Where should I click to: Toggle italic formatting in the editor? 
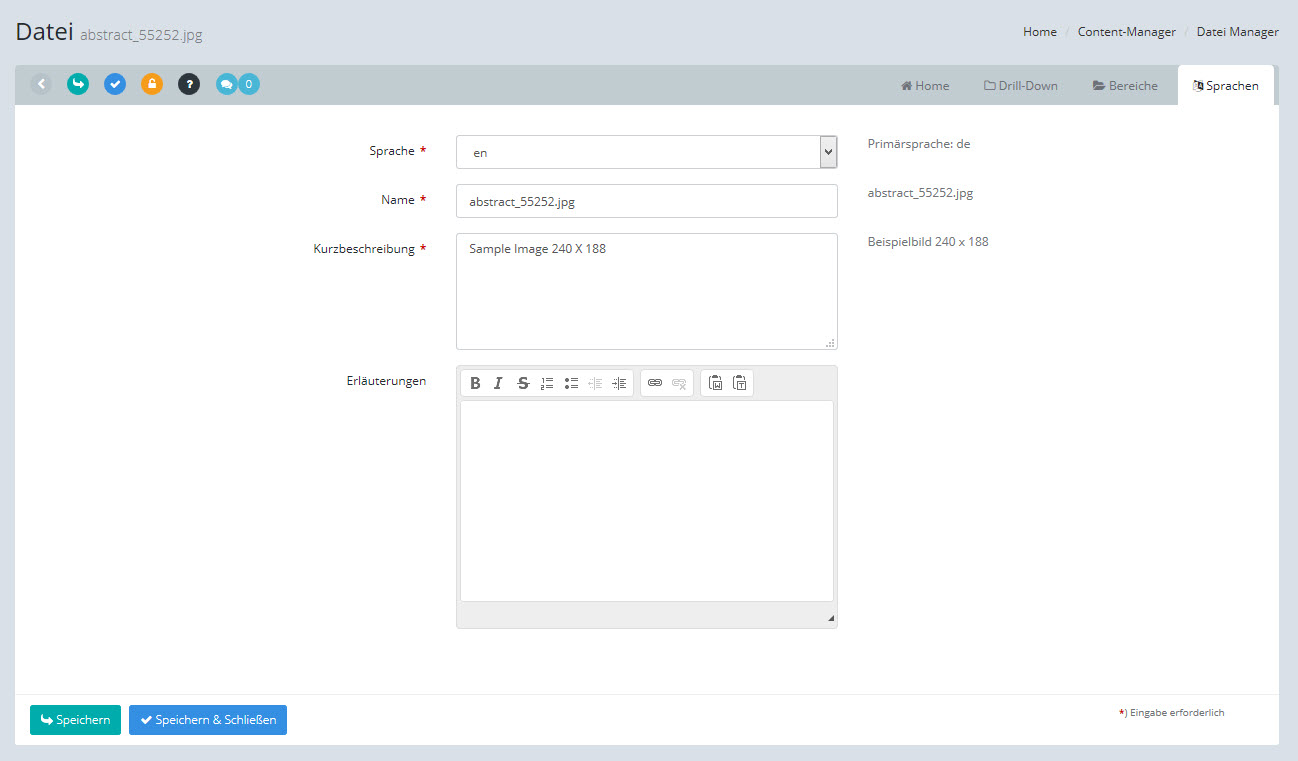pos(498,383)
